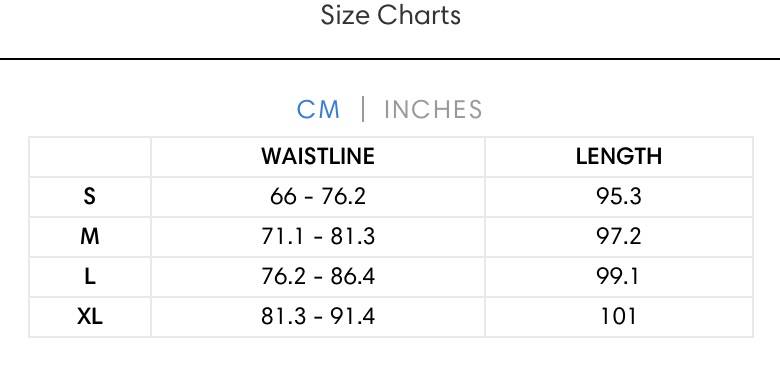
Task: Click the empty top-left table header cell
Action: pos(90,157)
